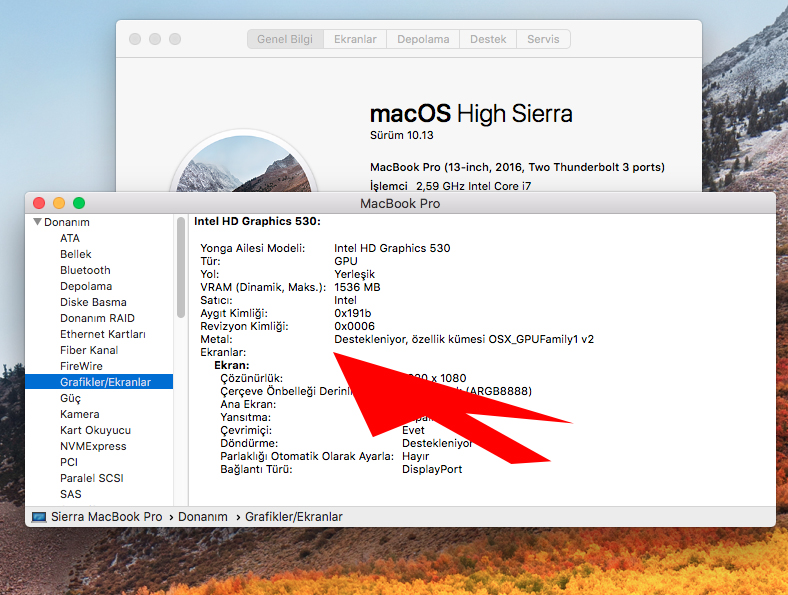Switch to the Destek tab

click(x=489, y=39)
